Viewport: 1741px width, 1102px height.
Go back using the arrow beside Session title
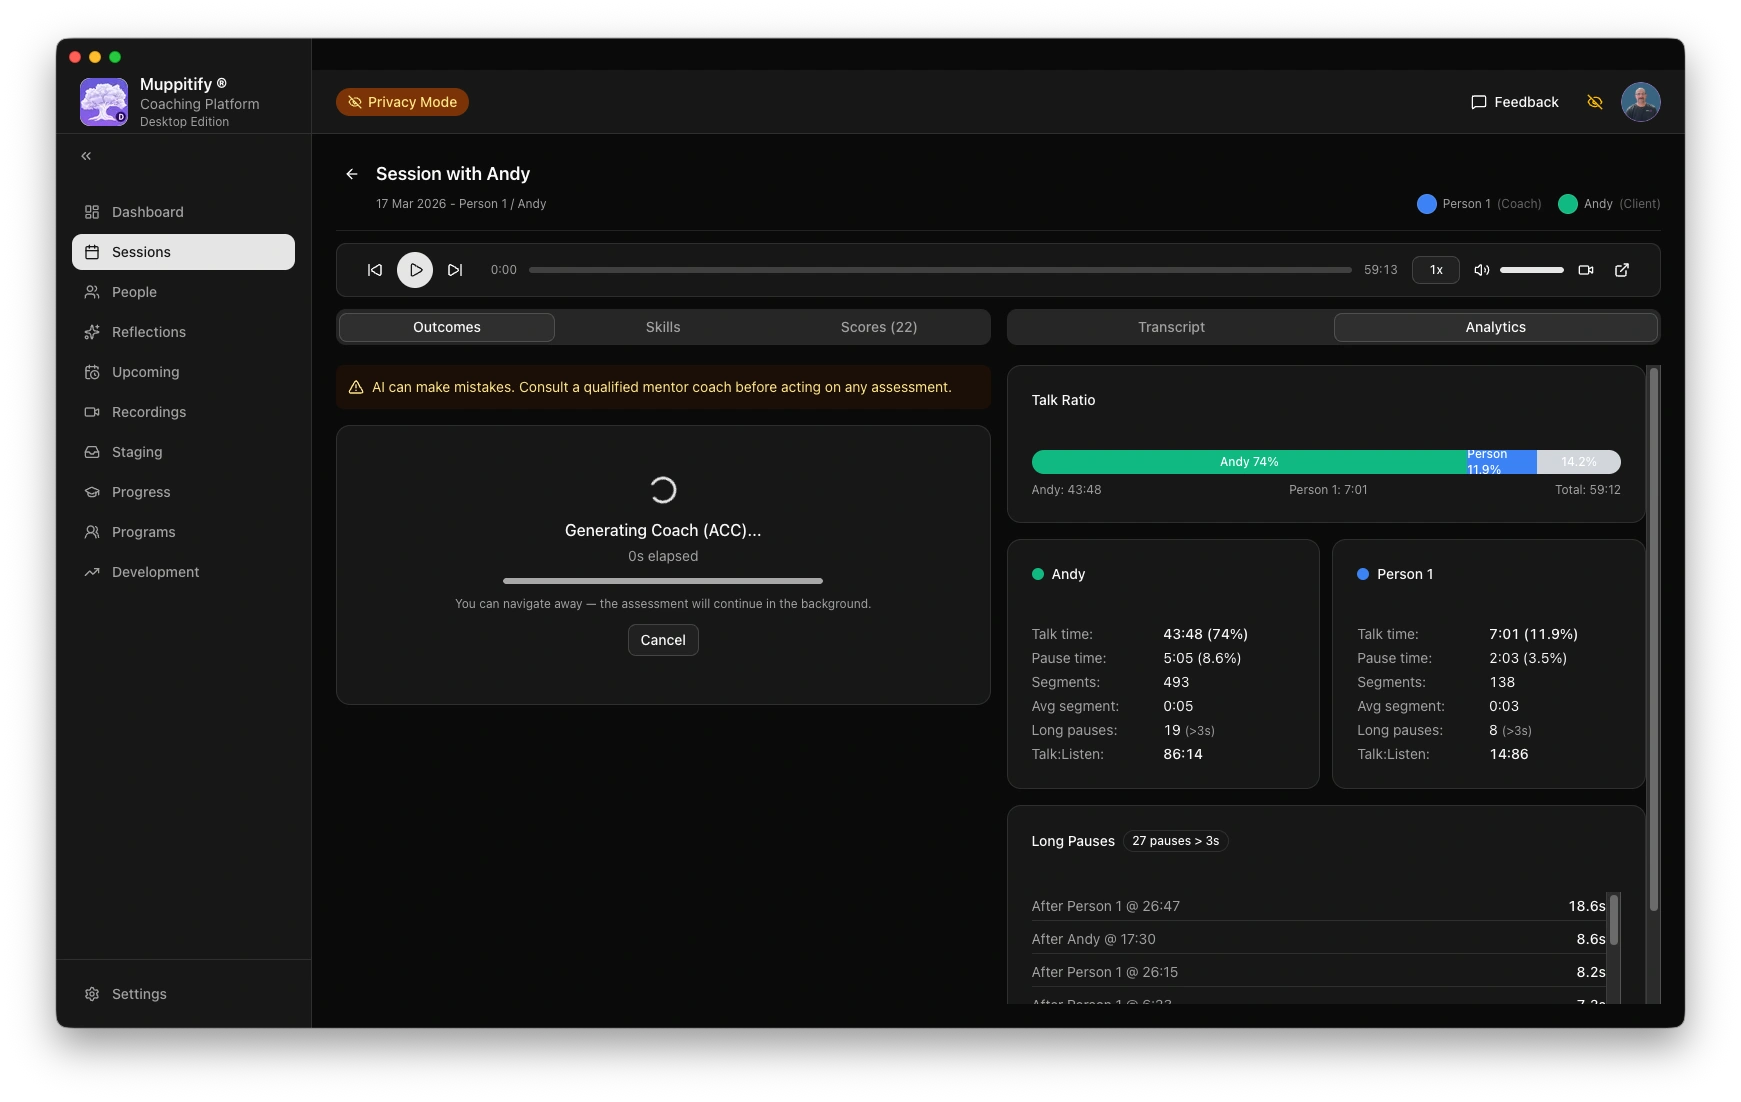click(352, 174)
